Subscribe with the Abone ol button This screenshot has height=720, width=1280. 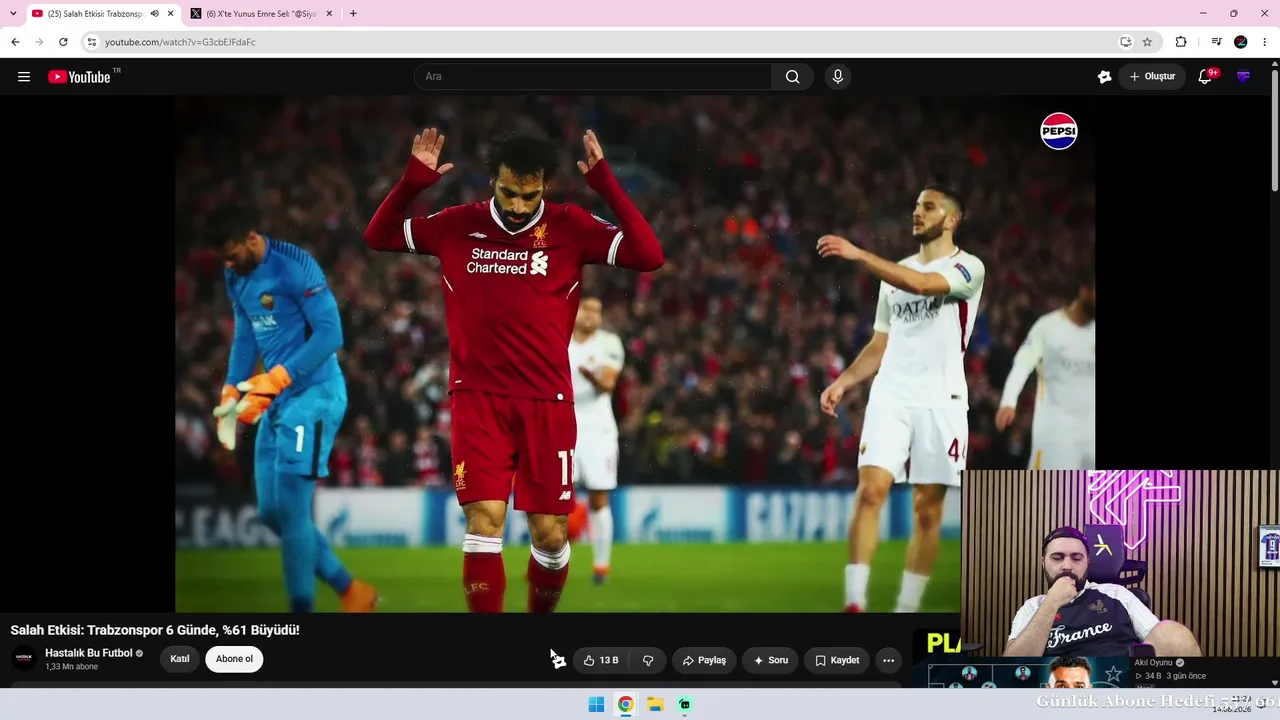(234, 659)
